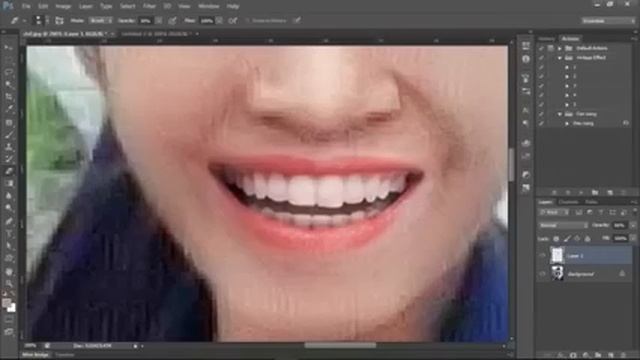Open the eraser Mode dropdown
Screen dimensions: 640x360
100,20
